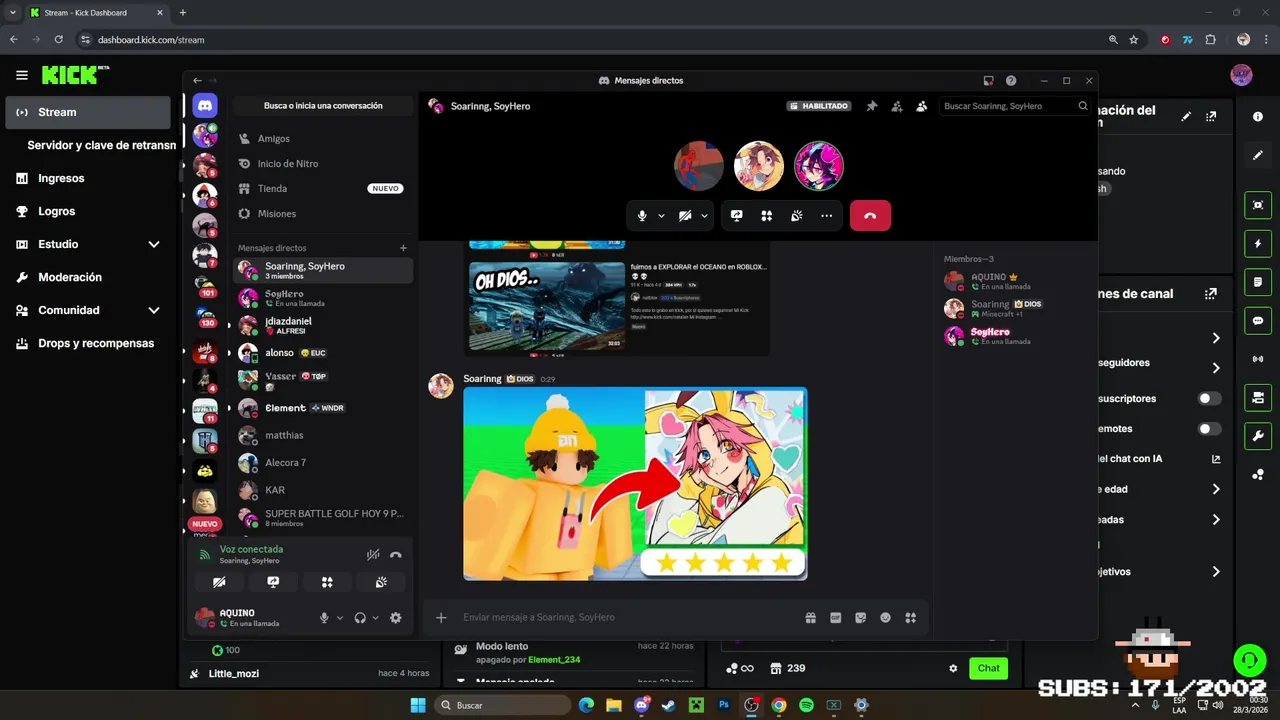
Task: Open Drops y recompensas in Kick sidebar
Action: (88, 343)
